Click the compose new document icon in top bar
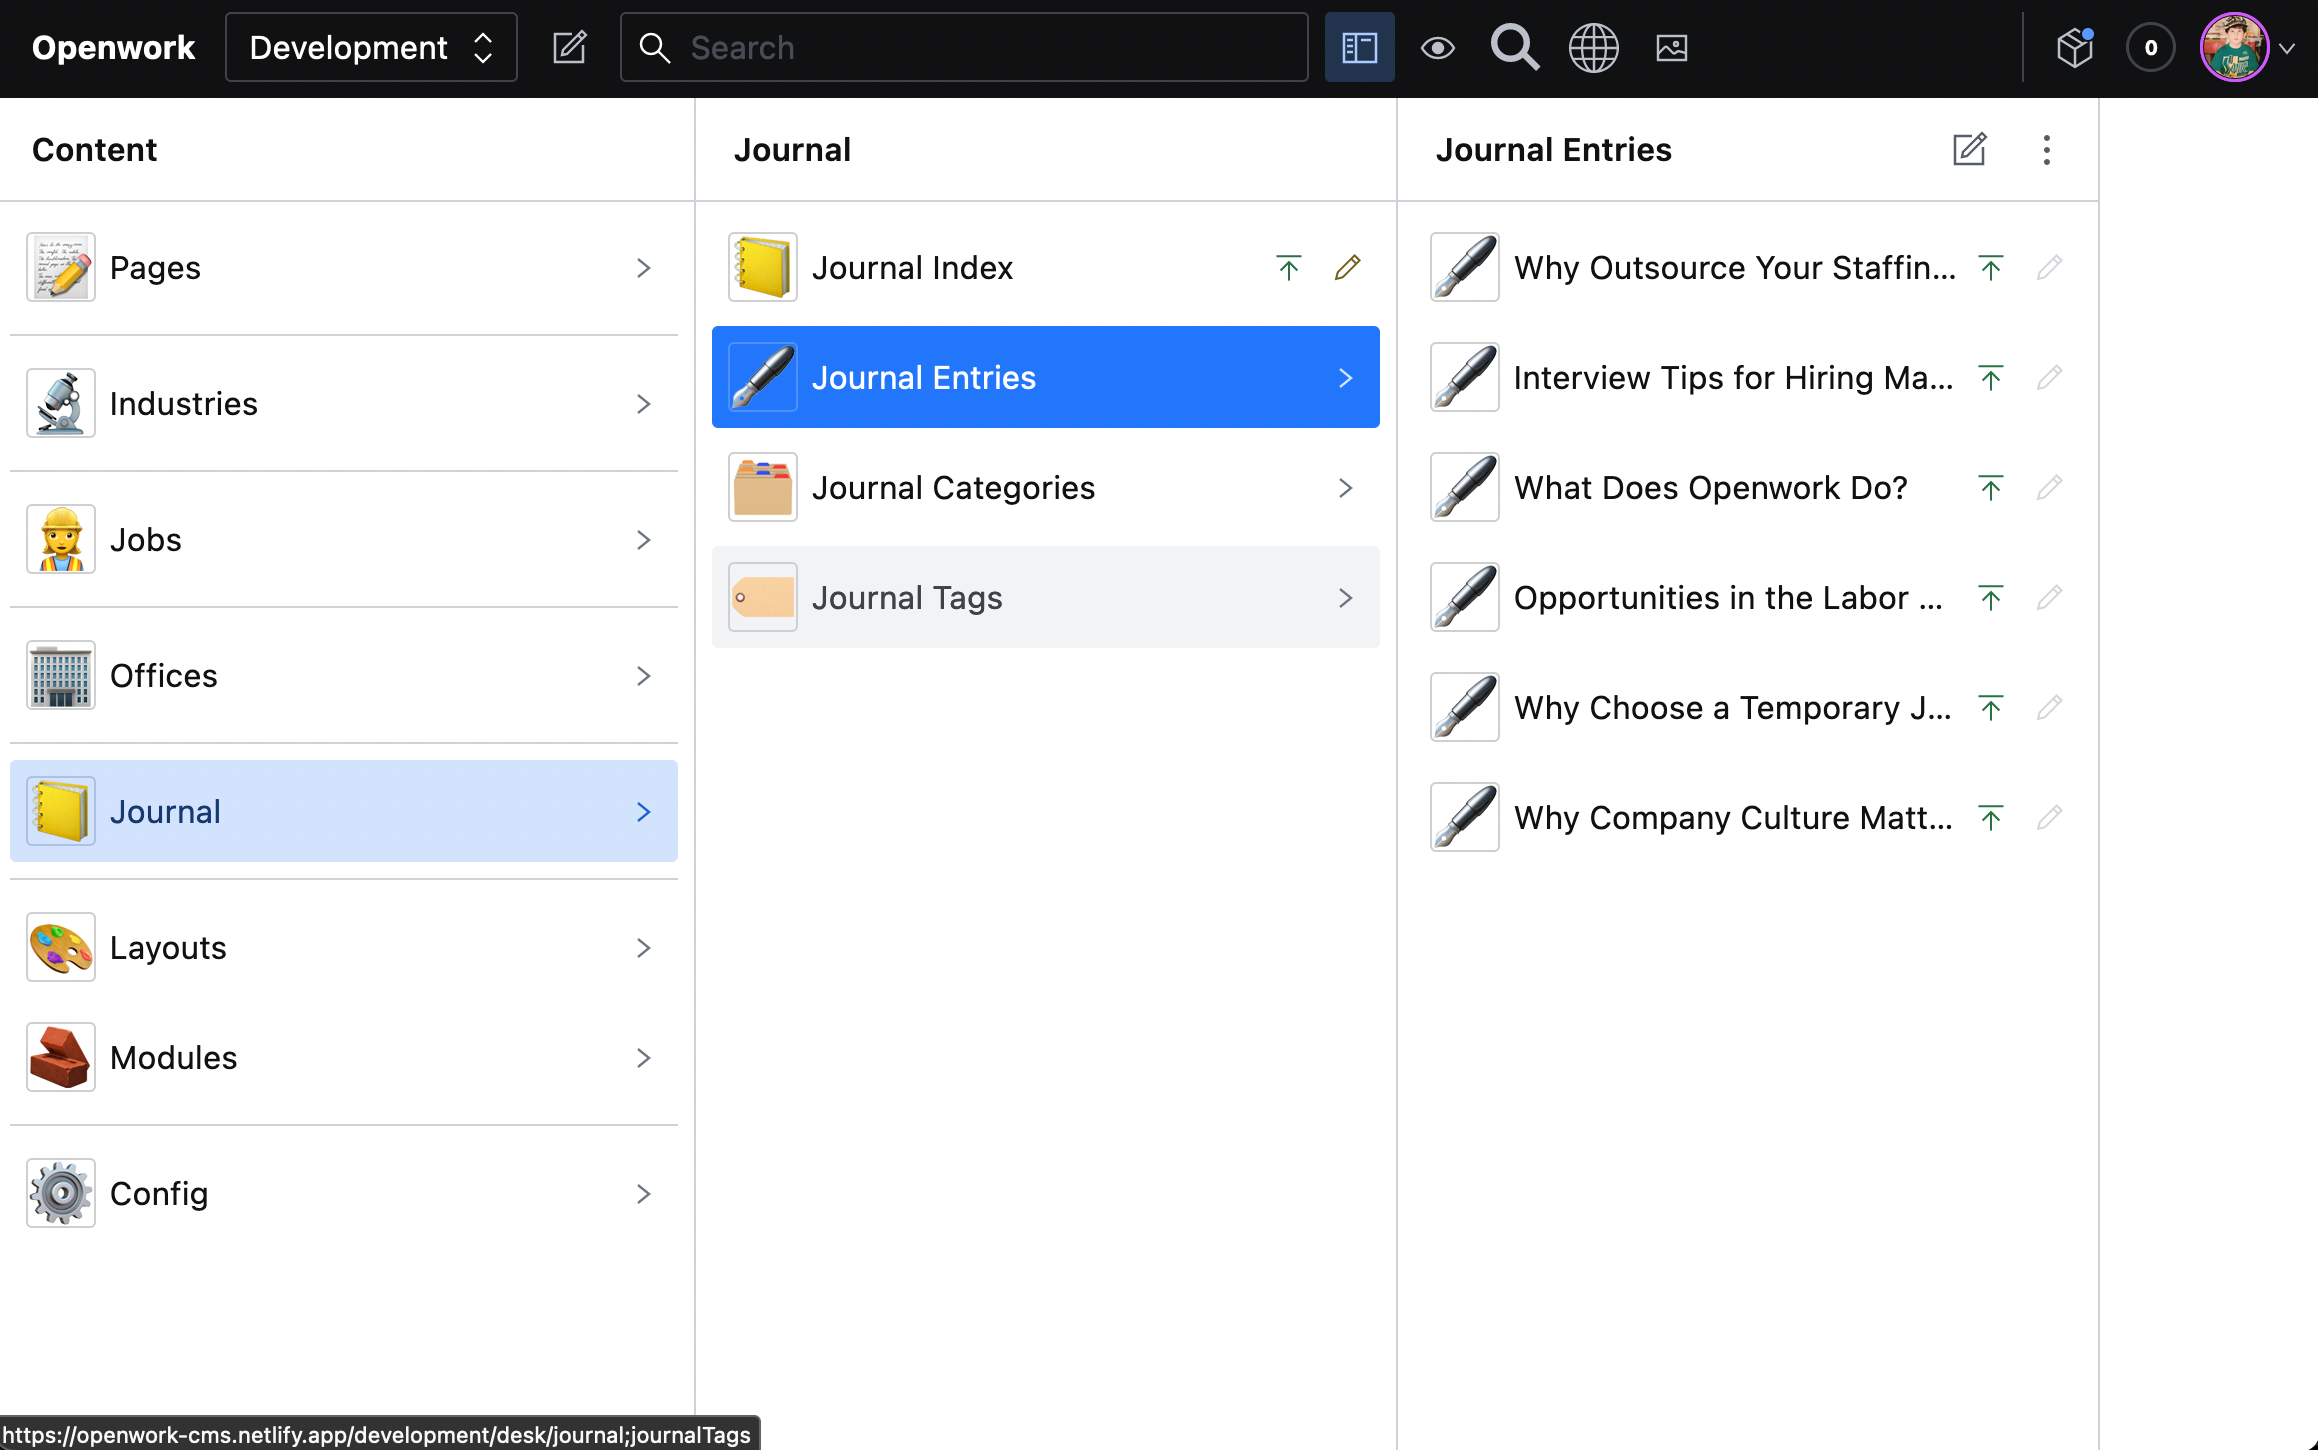The height and width of the screenshot is (1450, 2318). click(569, 47)
